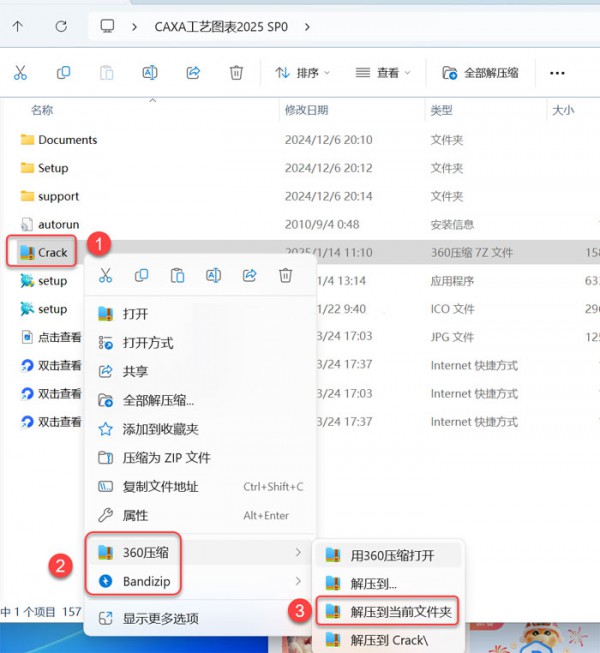
Task: Click the Paste icon in the context menu
Action: point(177,275)
